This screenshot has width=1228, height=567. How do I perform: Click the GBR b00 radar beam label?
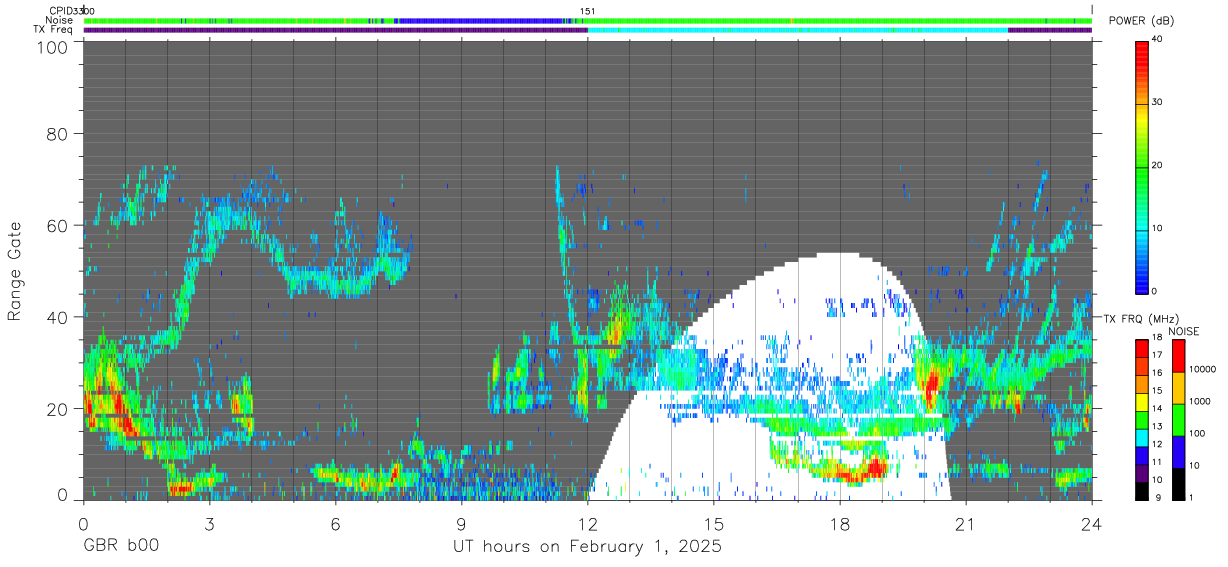tap(121, 547)
